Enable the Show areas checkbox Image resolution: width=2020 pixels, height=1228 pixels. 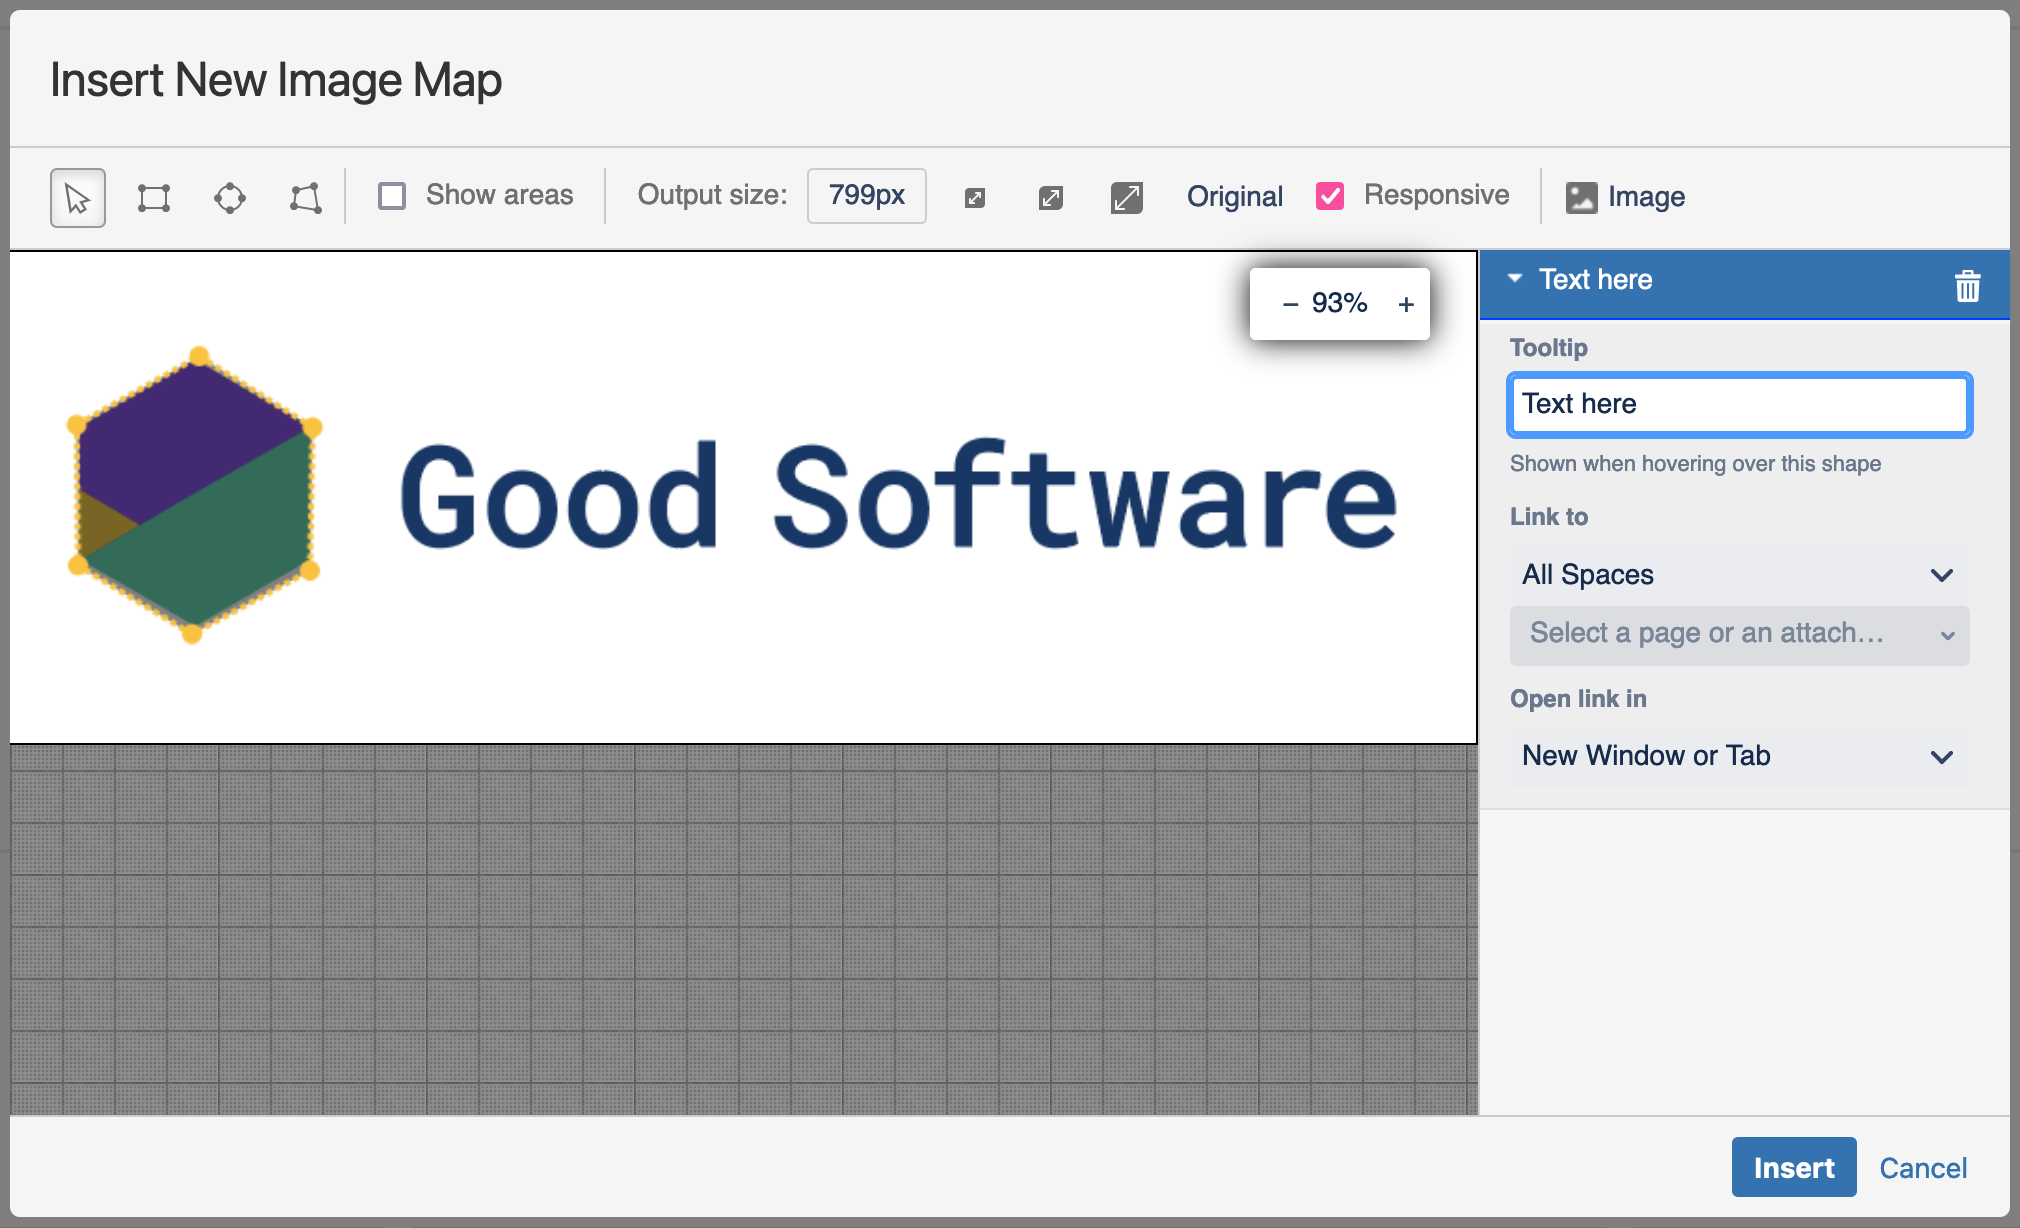(391, 196)
